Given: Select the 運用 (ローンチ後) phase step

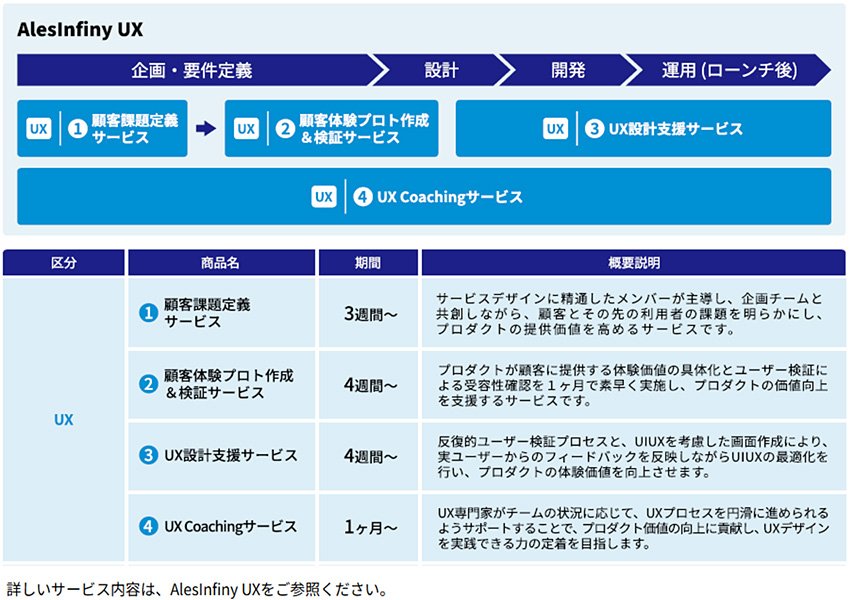Looking at the screenshot, I should [728, 70].
